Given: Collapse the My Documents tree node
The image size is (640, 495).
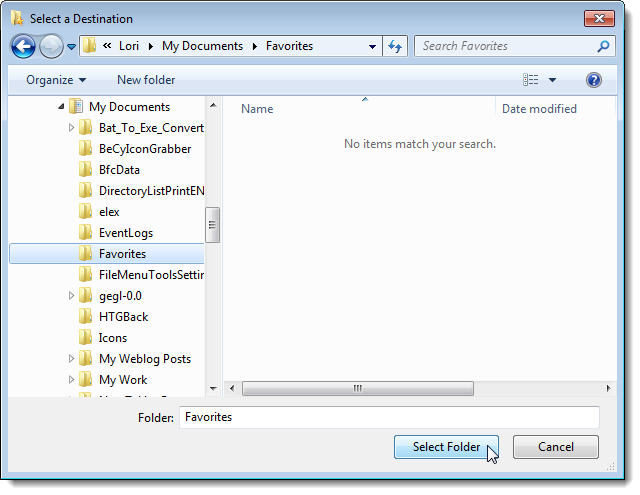Looking at the screenshot, I should [61, 107].
